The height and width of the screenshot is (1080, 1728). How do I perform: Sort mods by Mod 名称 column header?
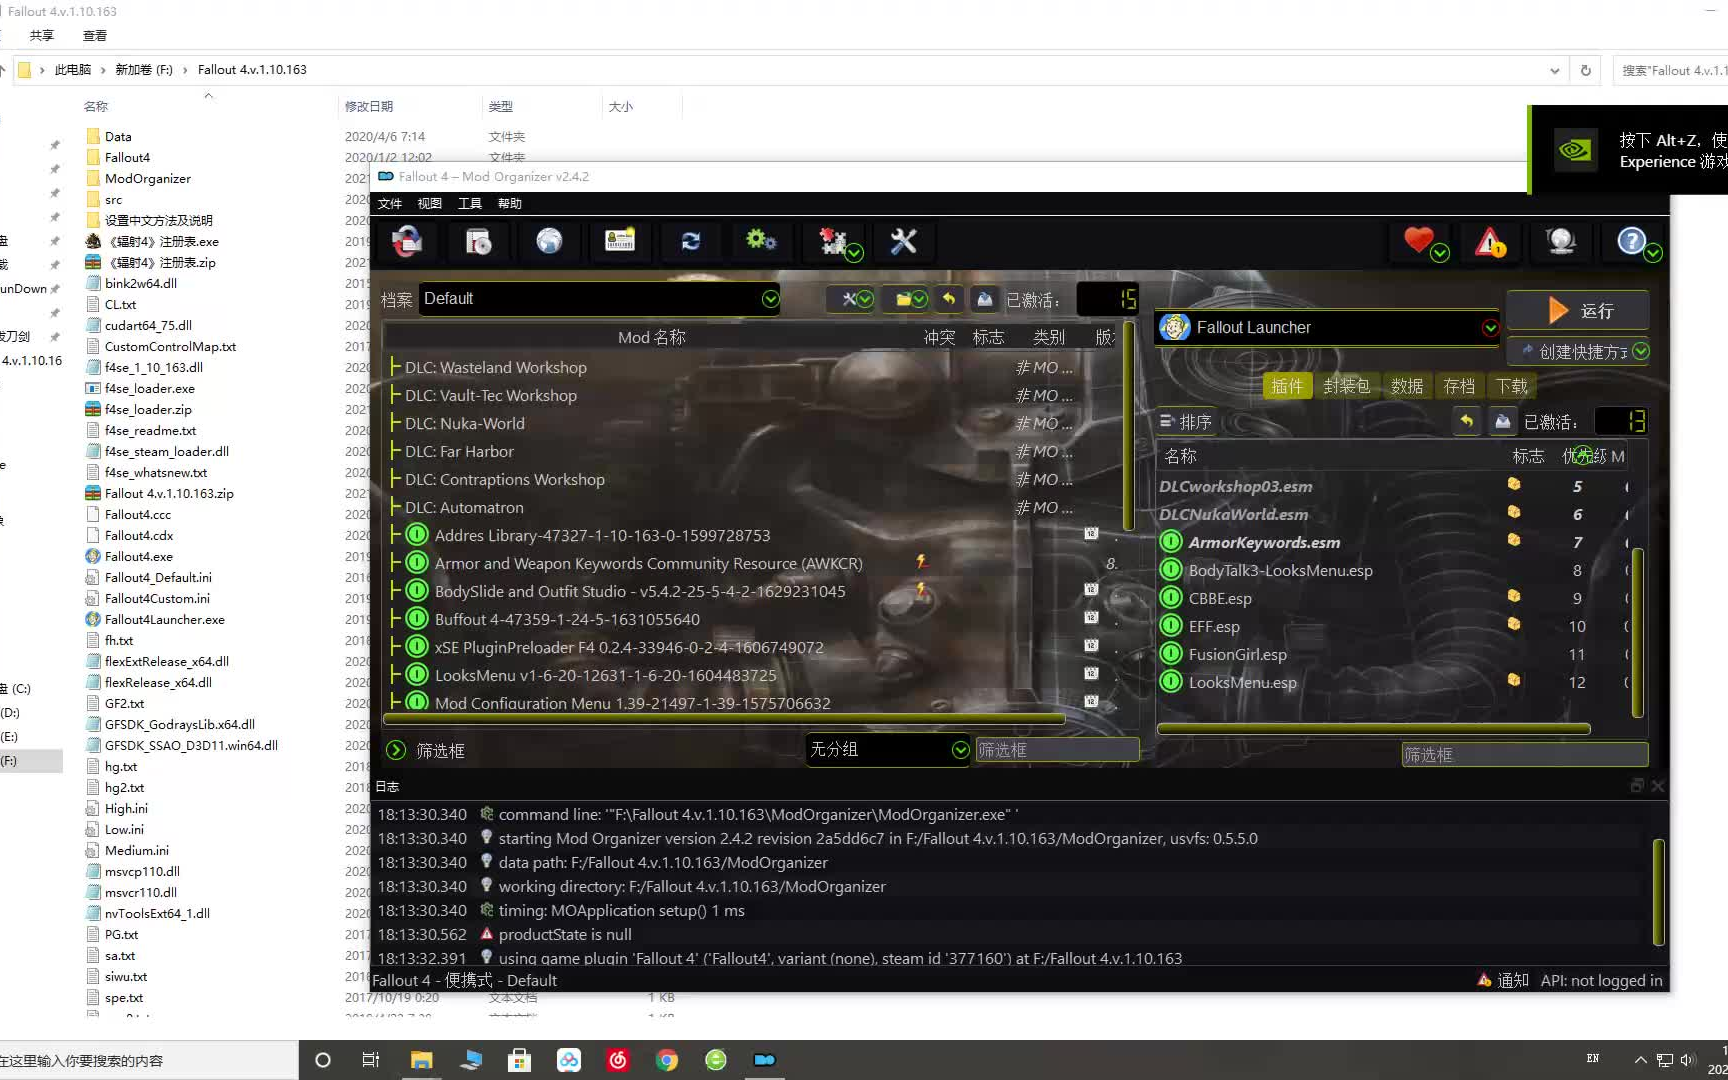(x=652, y=337)
